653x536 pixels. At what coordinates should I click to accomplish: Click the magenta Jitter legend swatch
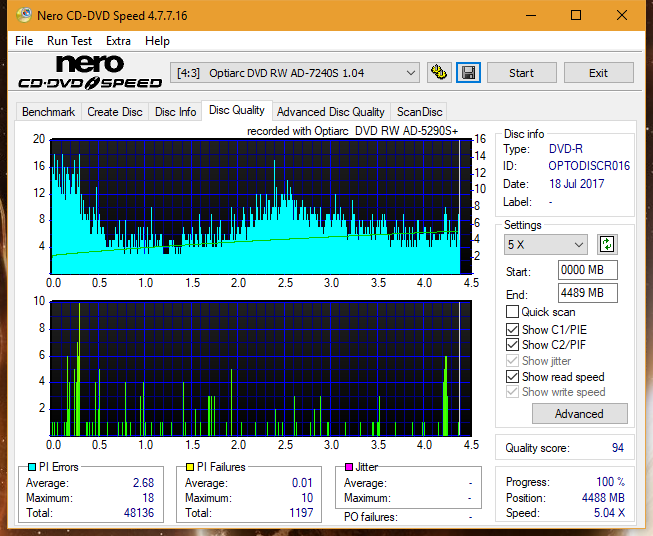[x=349, y=467]
